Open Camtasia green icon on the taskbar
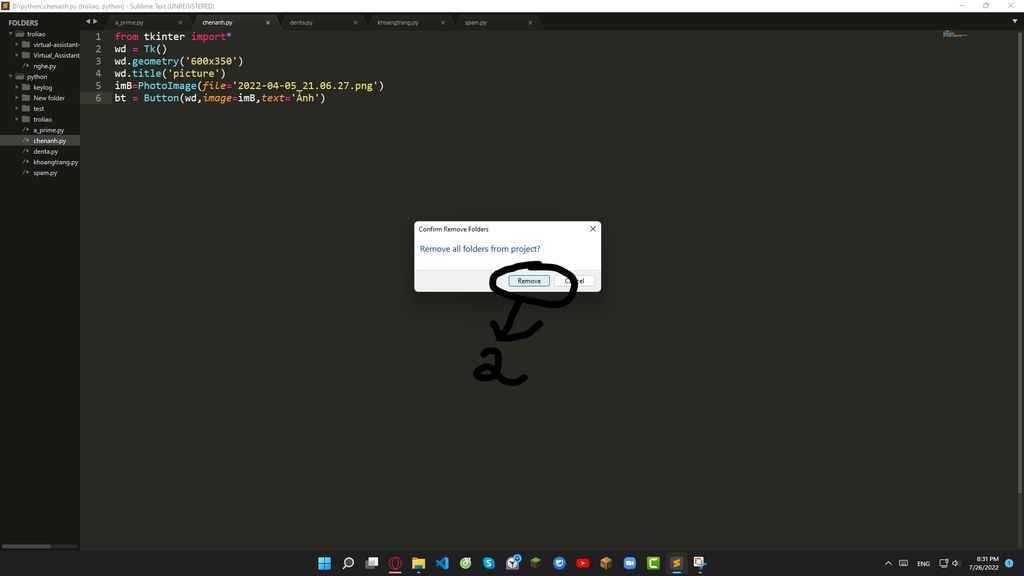The image size is (1024, 576). (x=653, y=563)
